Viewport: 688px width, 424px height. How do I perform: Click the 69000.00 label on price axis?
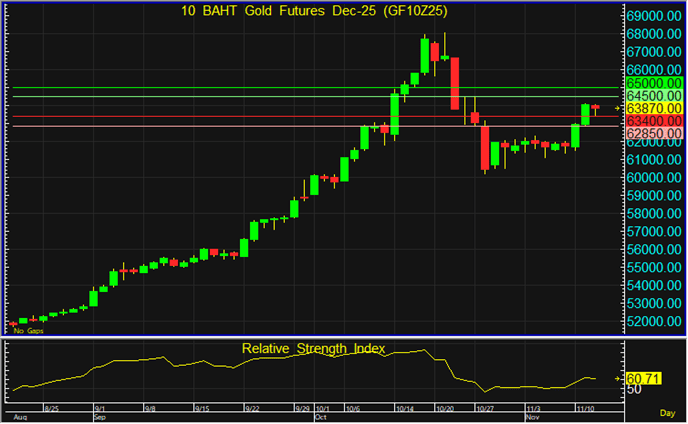[x=654, y=17]
